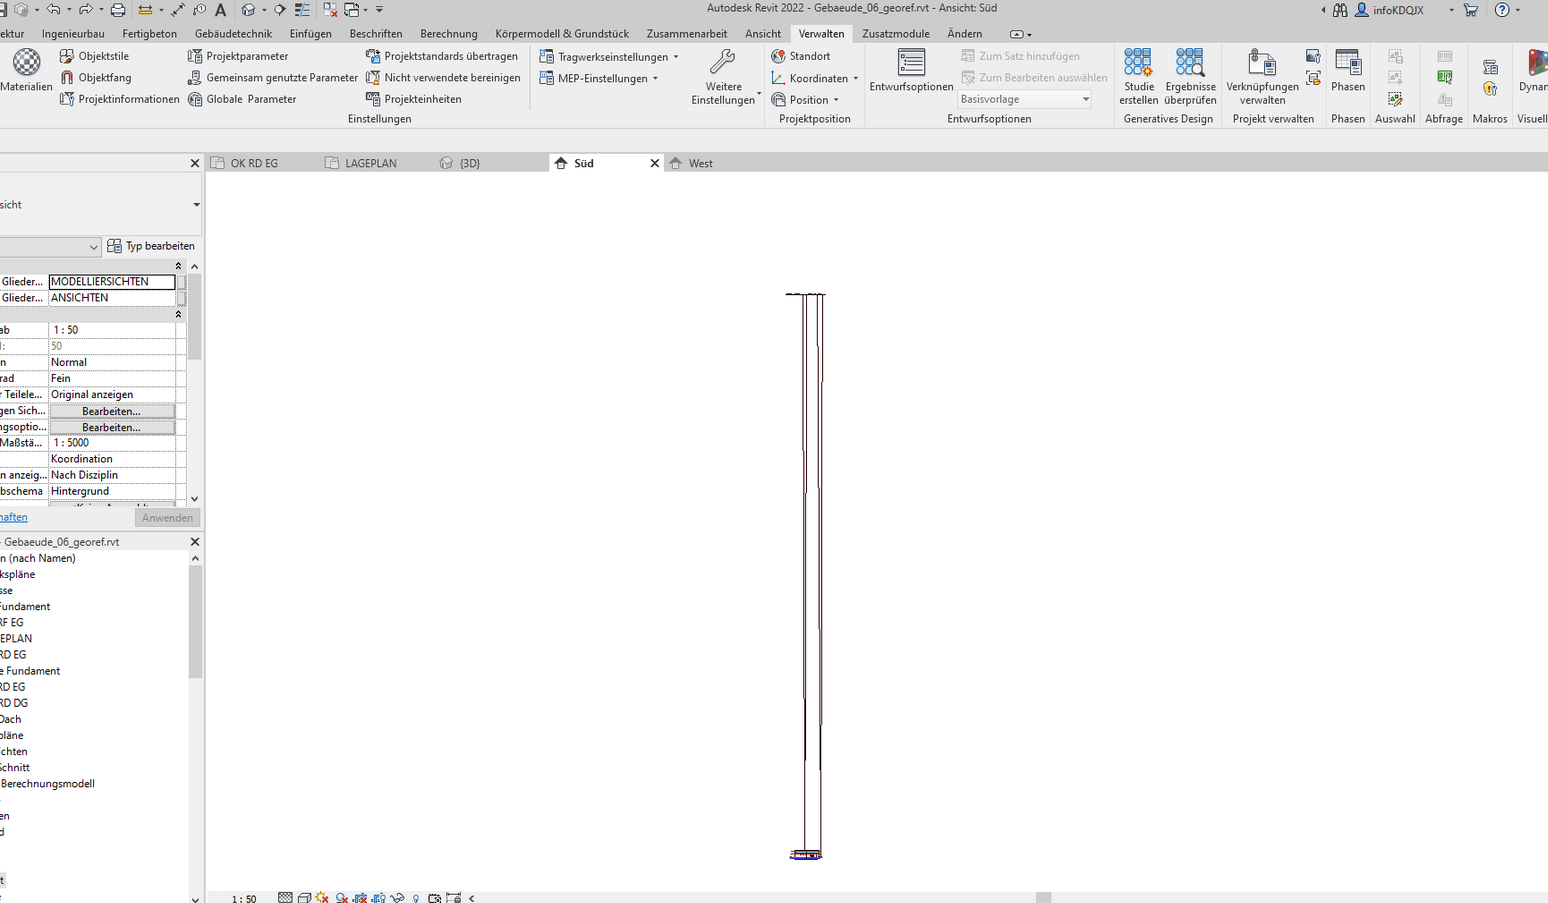Click the 1:50 scale control
1548x903 pixels.
click(242, 897)
